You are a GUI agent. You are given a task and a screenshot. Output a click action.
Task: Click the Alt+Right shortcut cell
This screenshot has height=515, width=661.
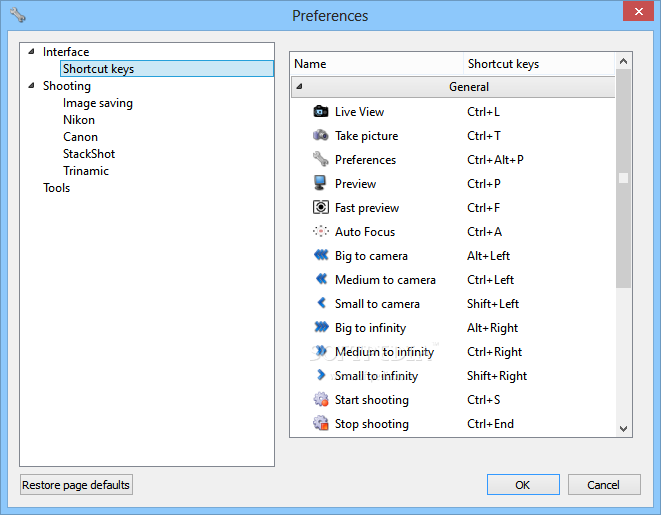point(492,328)
